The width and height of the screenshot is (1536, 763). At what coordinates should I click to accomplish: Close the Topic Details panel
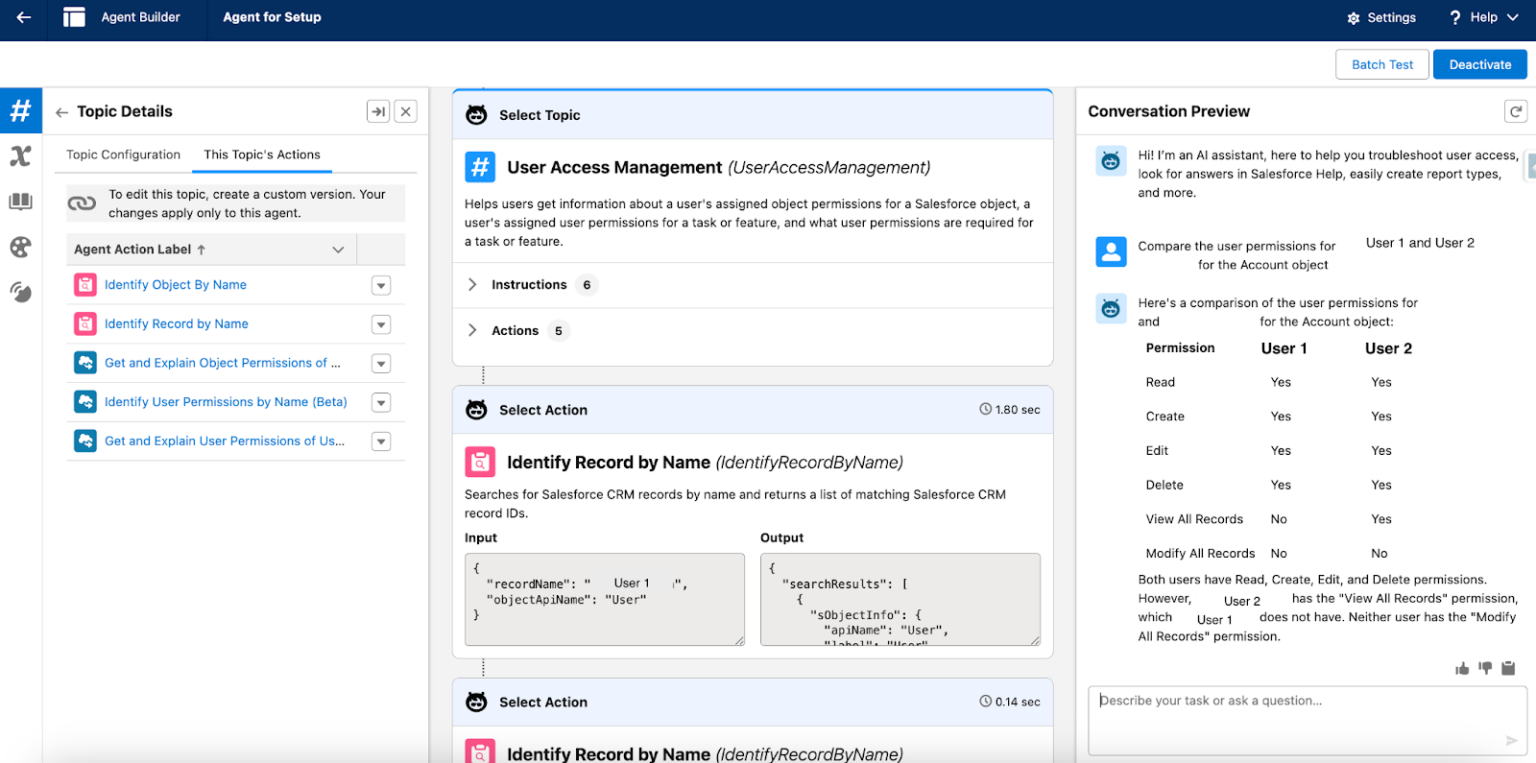(405, 112)
